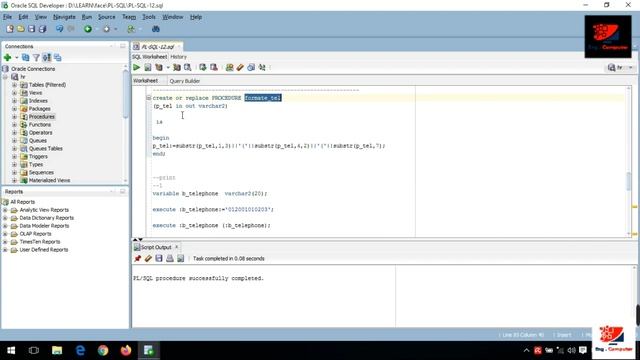Open the Tools menu
Image resolution: width=640 pixels, height=360 pixels.
pos(149,17)
